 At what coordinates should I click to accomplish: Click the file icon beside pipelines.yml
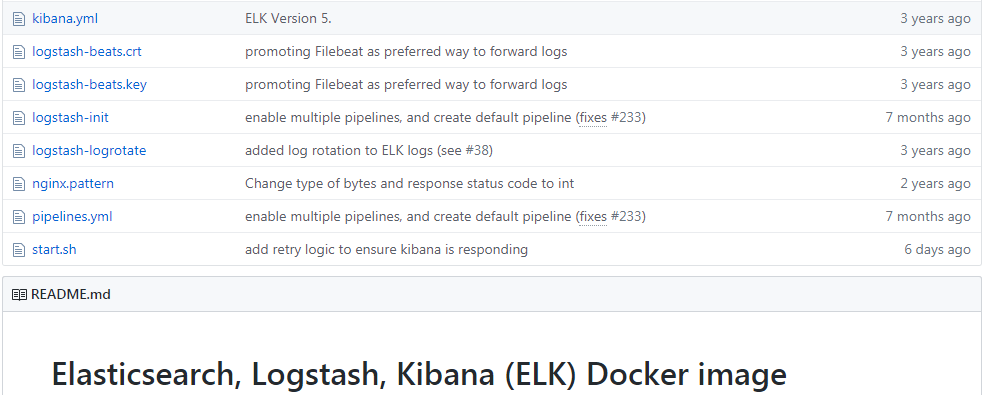[x=19, y=216]
